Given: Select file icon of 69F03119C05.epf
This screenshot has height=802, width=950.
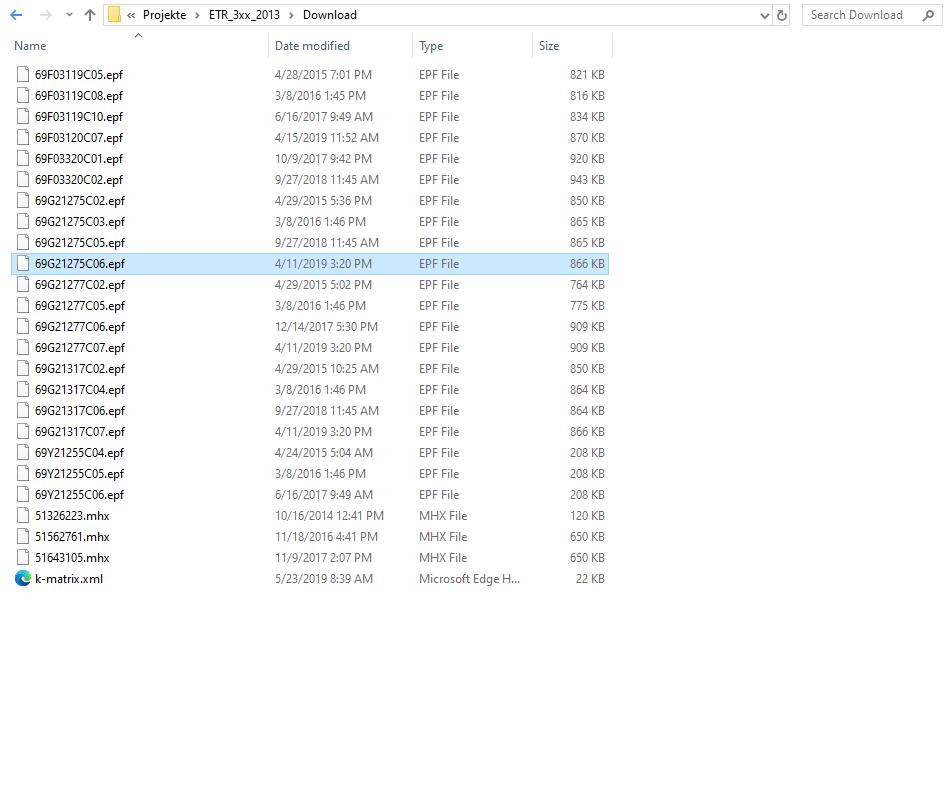Looking at the screenshot, I should coord(23,75).
